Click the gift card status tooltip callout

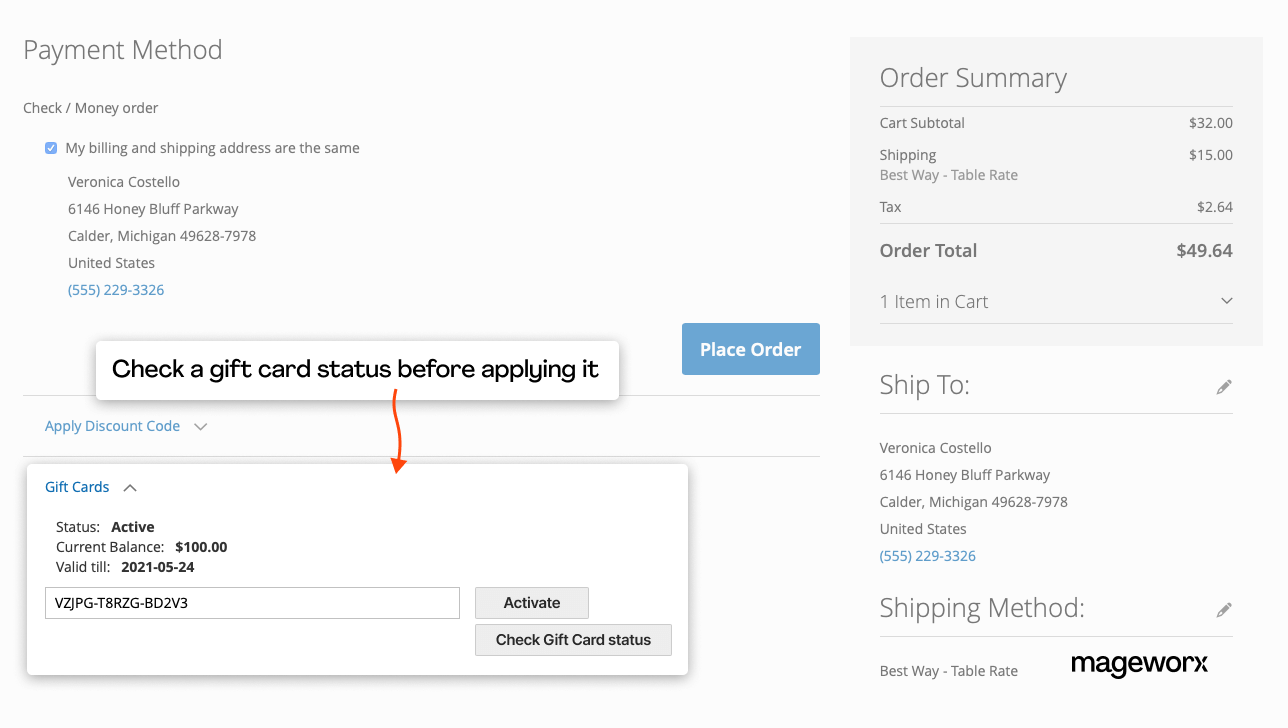tap(356, 370)
